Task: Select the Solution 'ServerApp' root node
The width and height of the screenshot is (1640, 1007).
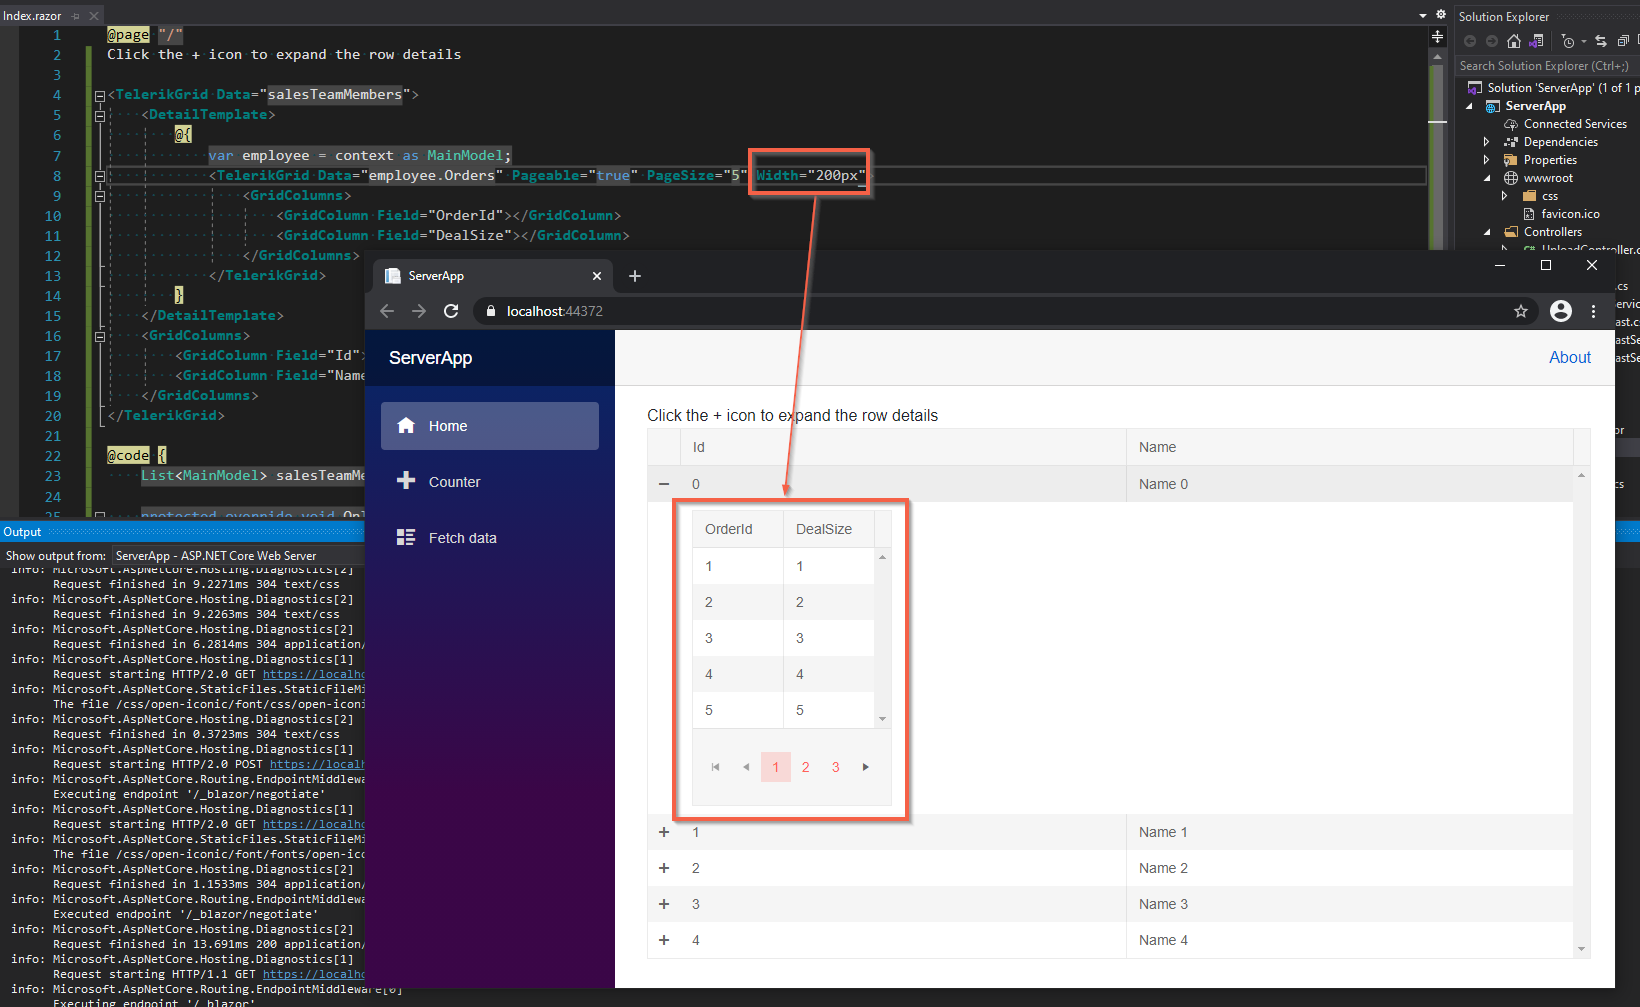Action: tap(1553, 88)
